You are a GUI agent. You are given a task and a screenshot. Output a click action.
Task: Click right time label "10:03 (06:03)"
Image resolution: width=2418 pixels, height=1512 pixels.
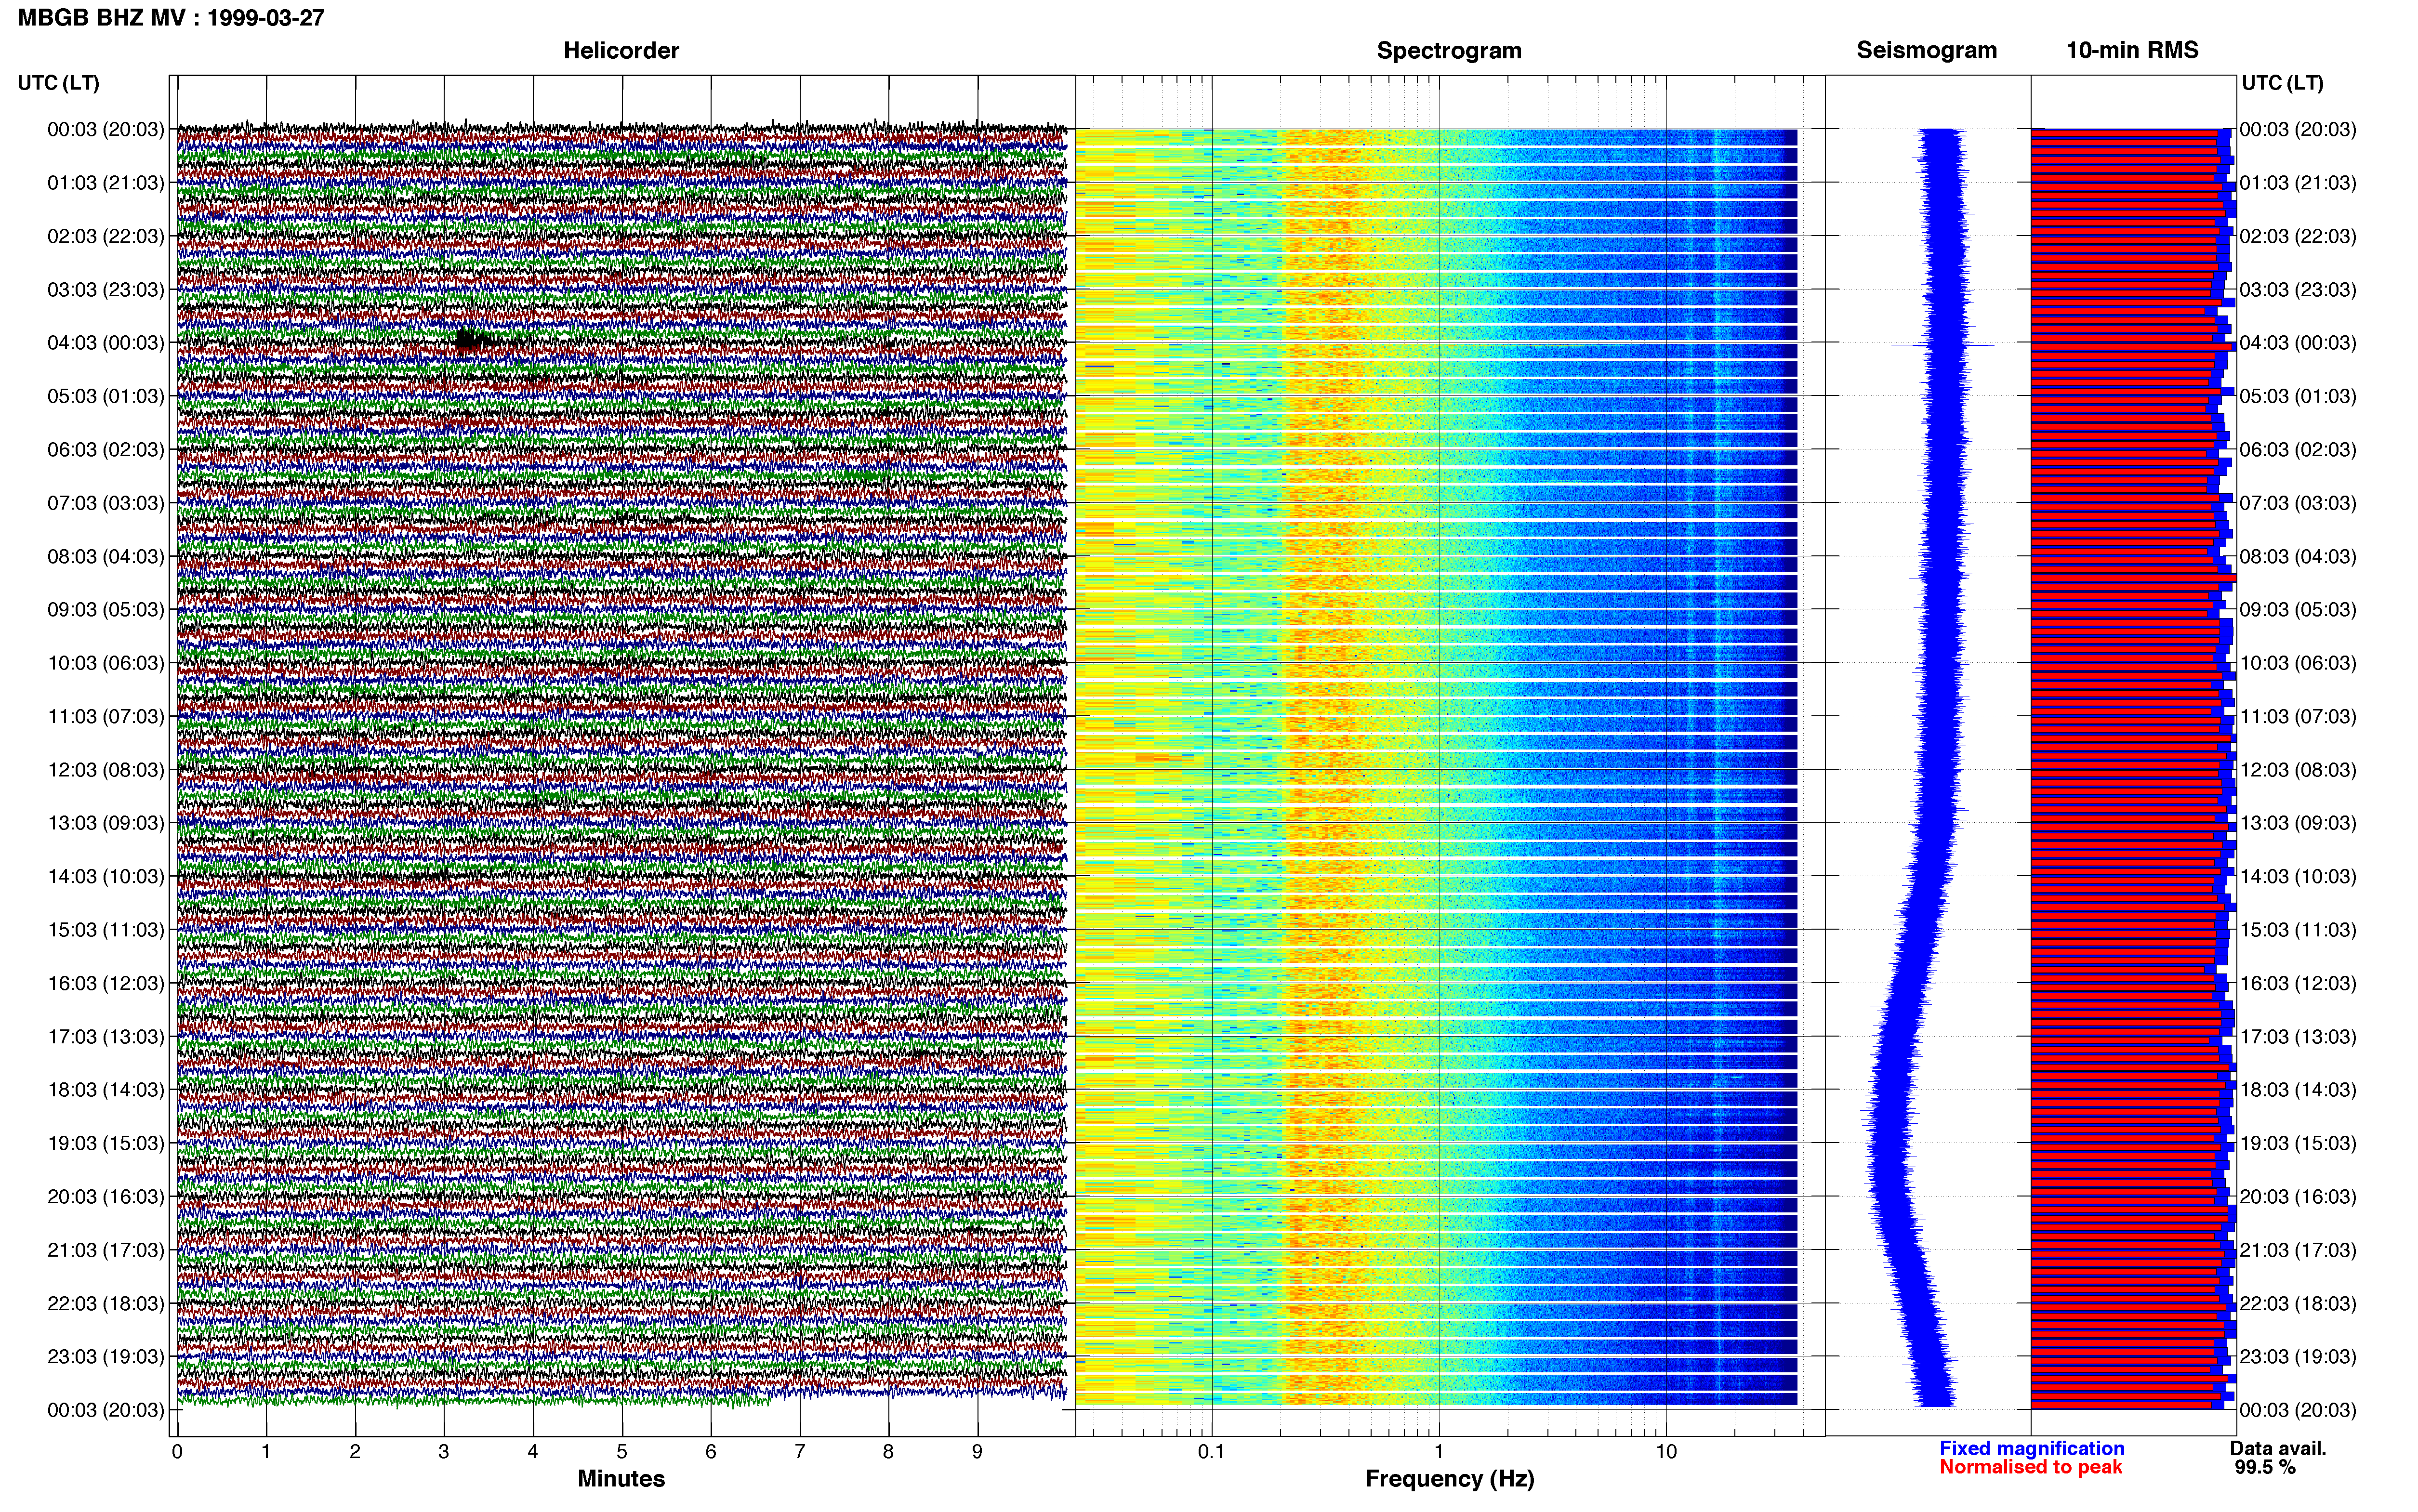(2298, 663)
